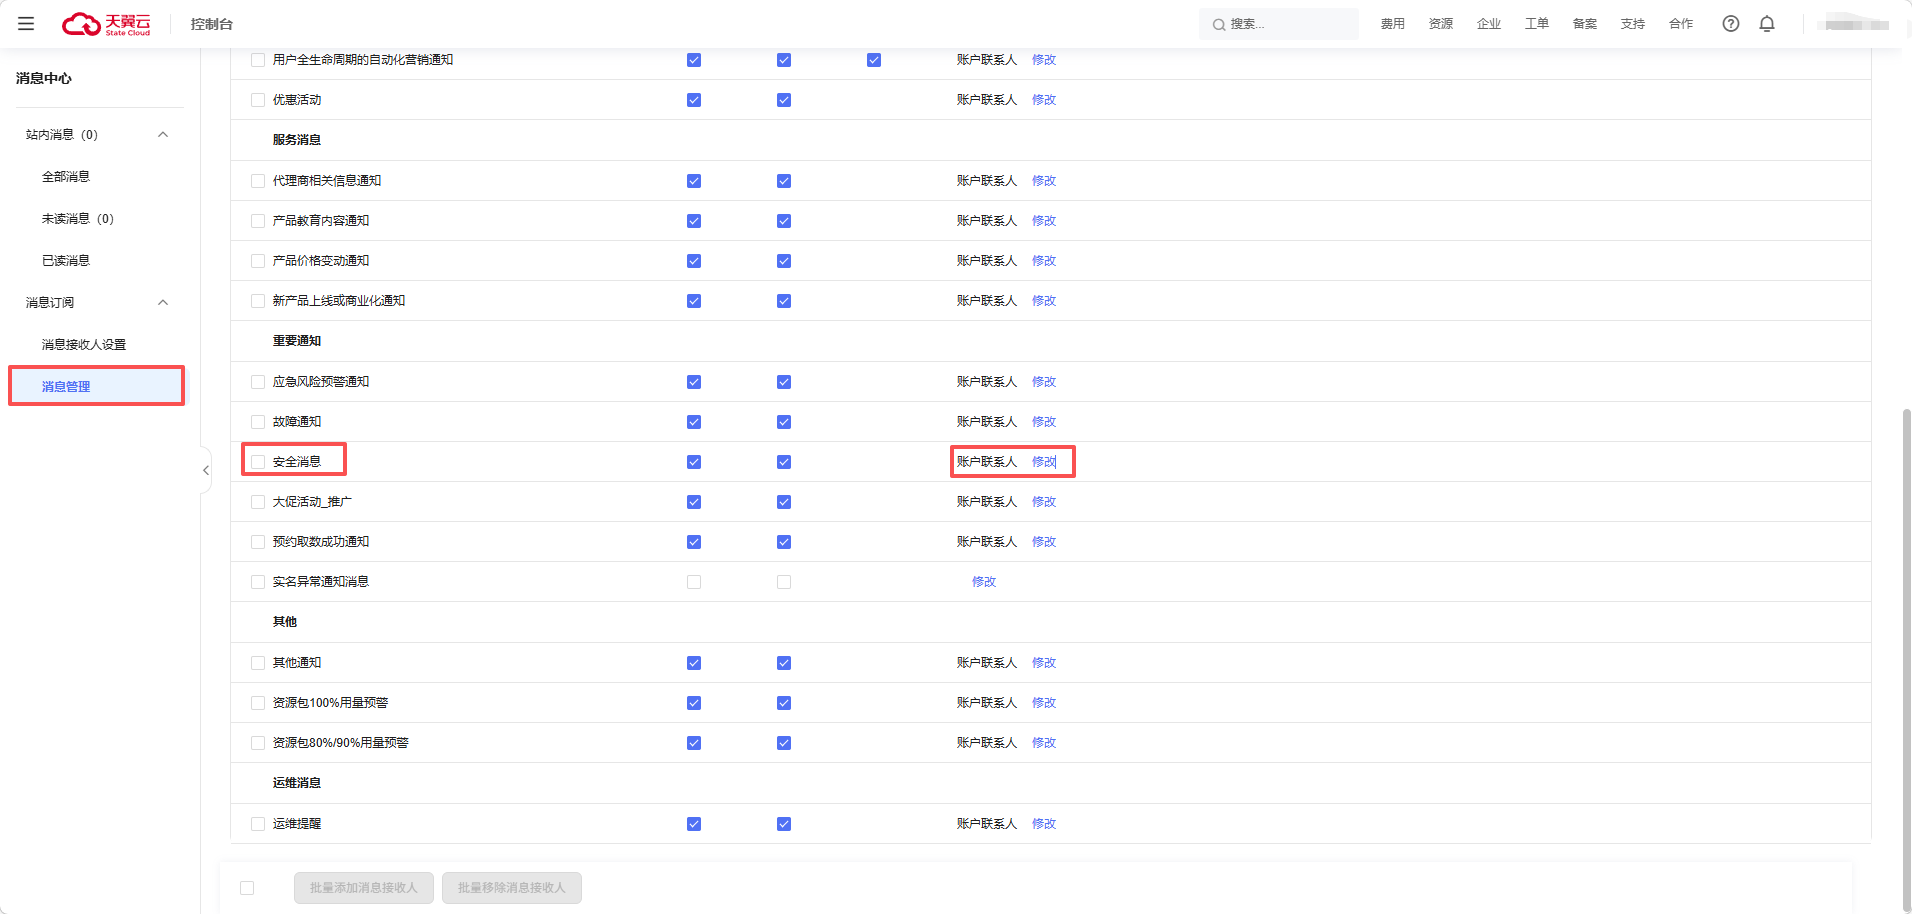This screenshot has height=914, width=1912.
Task: Open the 全部消息 sidebar item
Action: click(66, 177)
